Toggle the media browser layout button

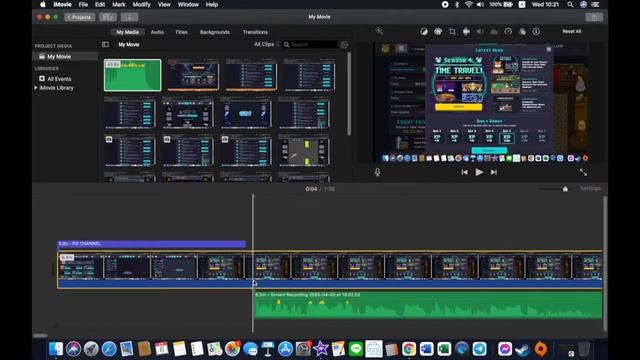click(x=108, y=17)
